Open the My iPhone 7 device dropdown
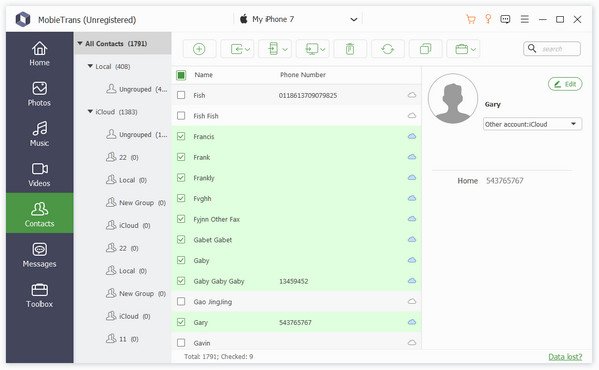 [298, 19]
